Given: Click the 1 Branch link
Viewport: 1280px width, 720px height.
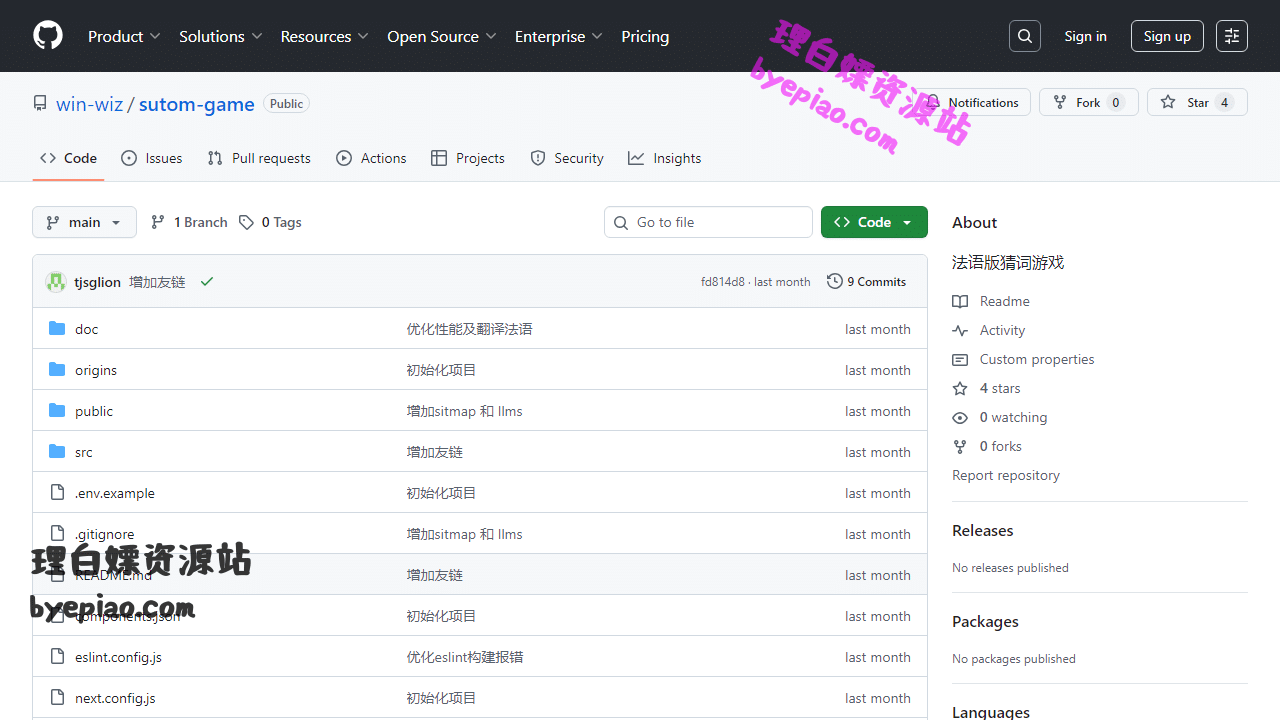Looking at the screenshot, I should click(x=189, y=222).
